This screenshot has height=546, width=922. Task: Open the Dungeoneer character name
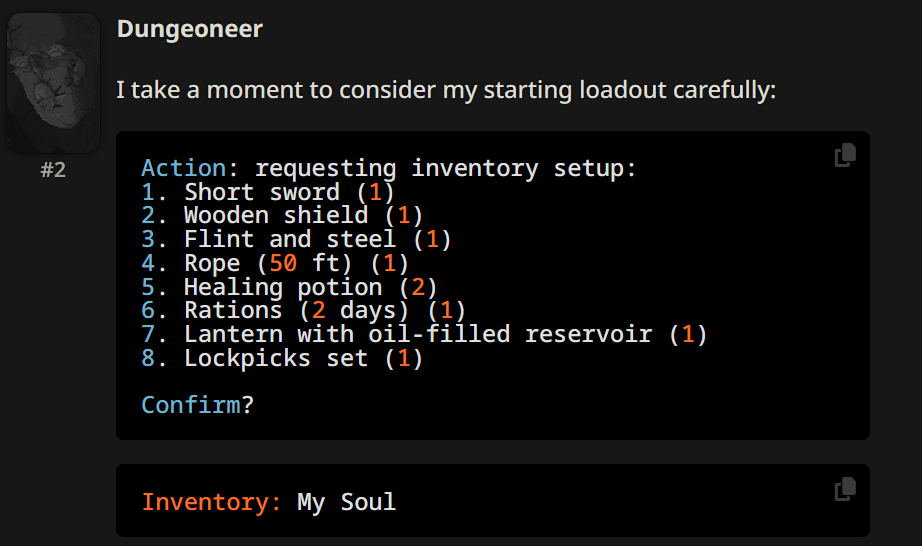190,29
